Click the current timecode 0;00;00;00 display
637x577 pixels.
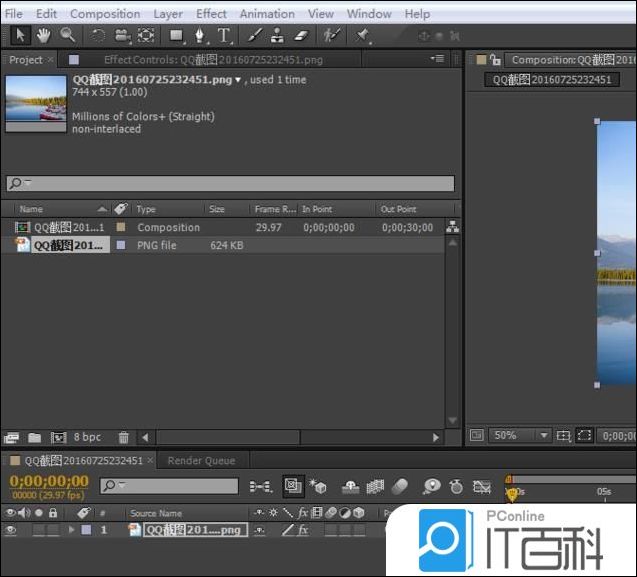pos(49,481)
